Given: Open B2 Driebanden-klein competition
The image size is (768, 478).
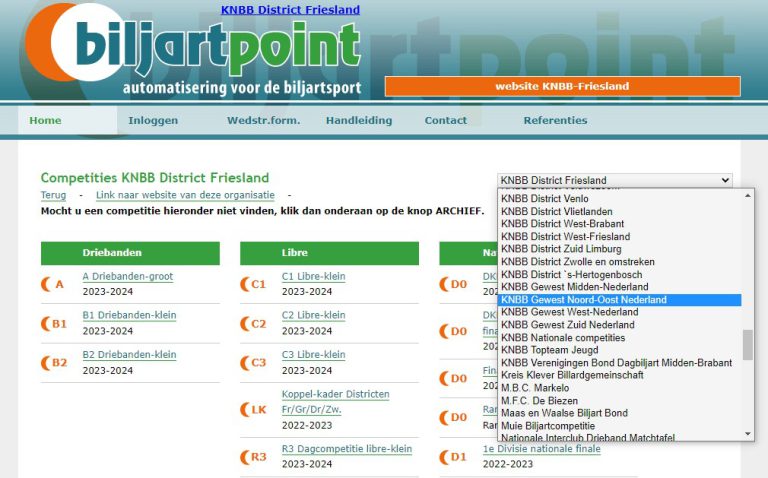Looking at the screenshot, I should click(x=129, y=355).
